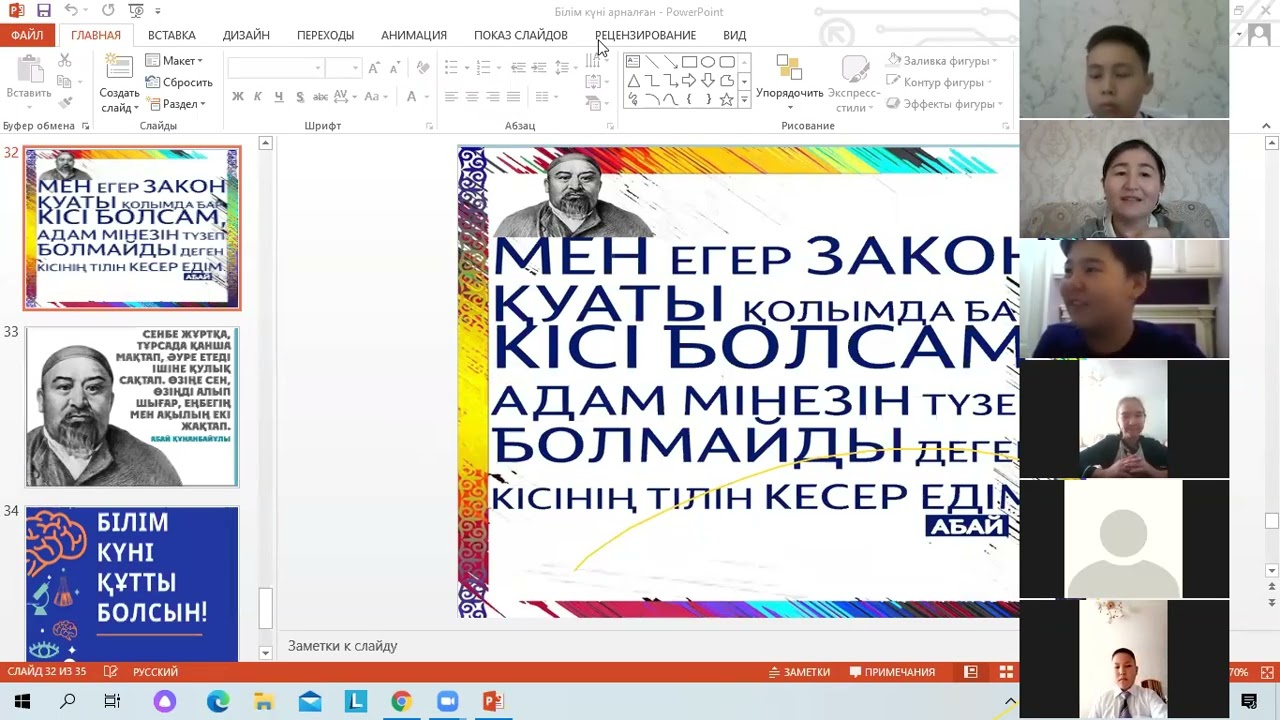
Task: Save the presentation with the floppy disk icon
Action: [43, 11]
